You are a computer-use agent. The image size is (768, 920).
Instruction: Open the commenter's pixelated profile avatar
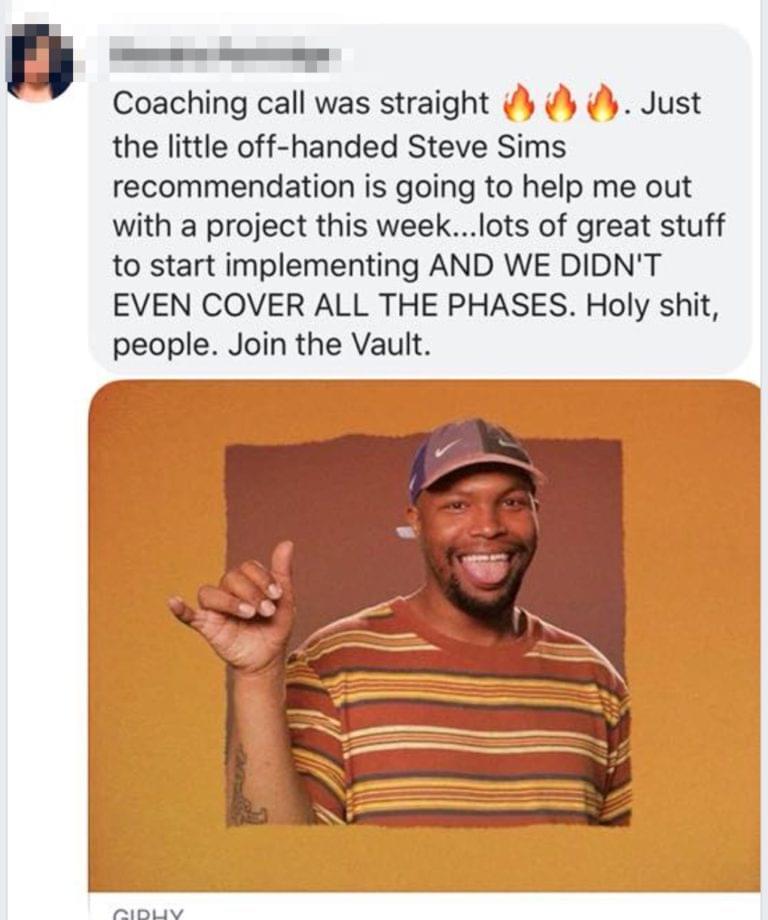39,63
